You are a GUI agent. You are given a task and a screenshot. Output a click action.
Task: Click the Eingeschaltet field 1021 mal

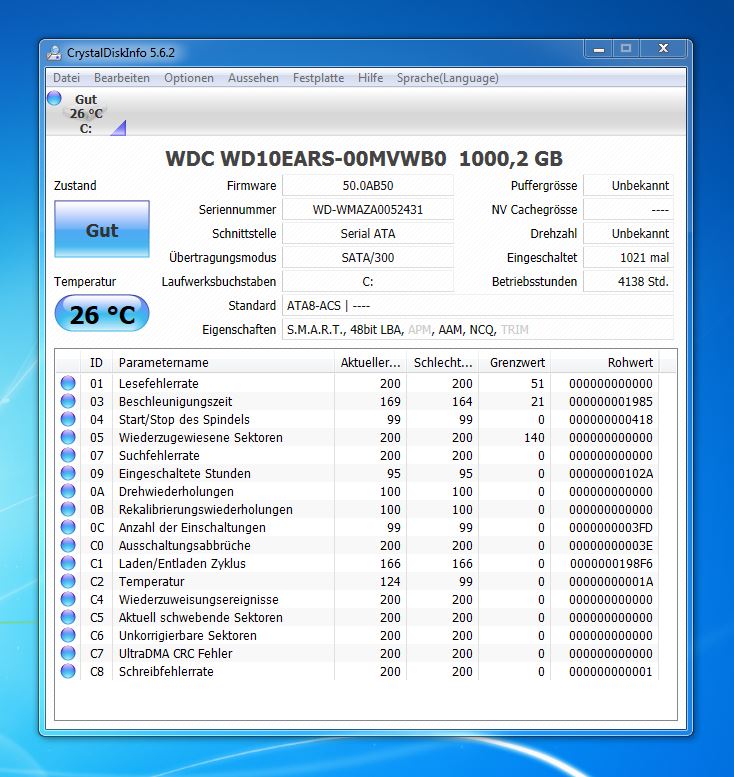pos(628,257)
